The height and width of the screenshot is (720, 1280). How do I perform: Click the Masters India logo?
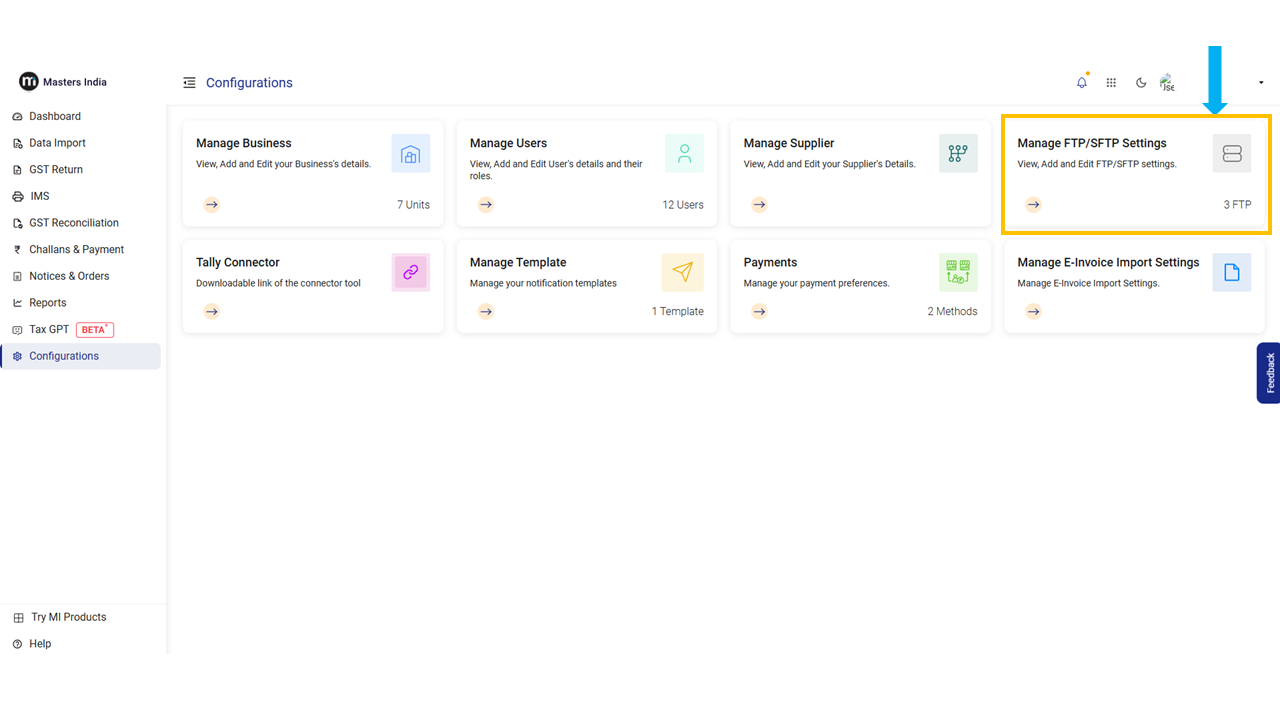point(63,82)
